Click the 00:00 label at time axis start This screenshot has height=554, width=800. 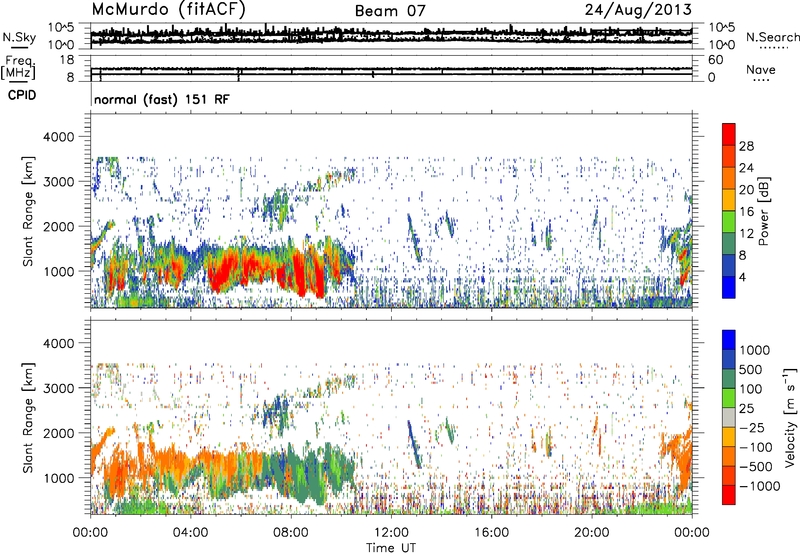pyautogui.click(x=90, y=533)
